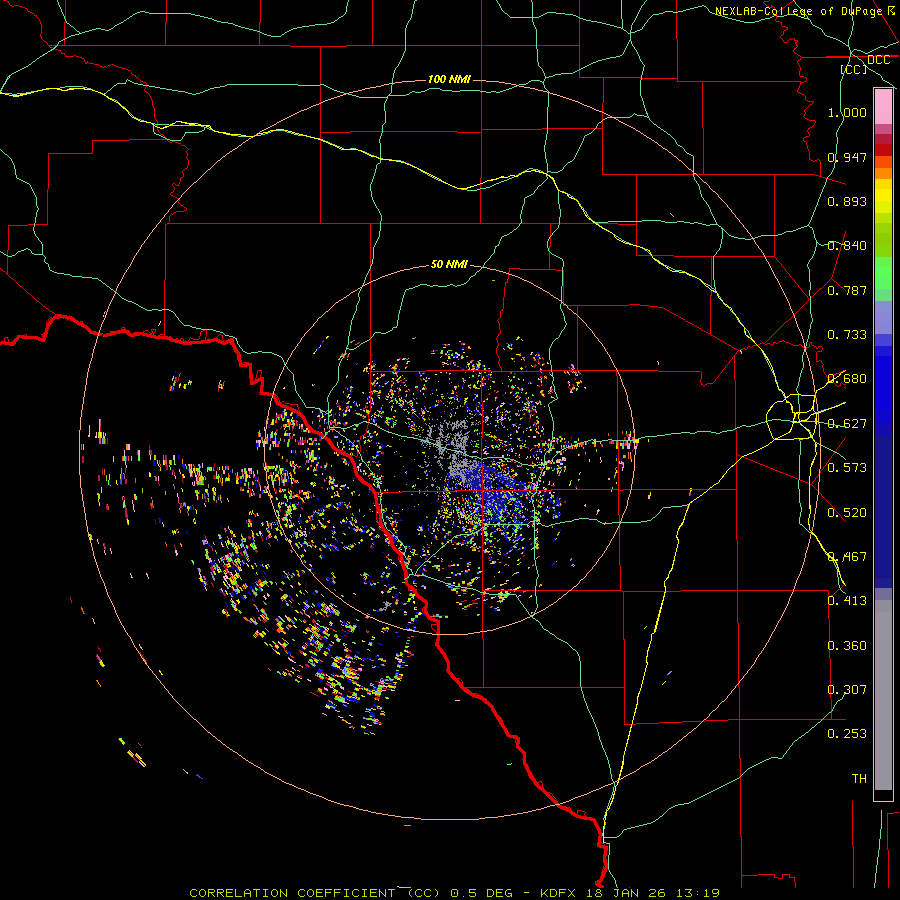Click the 0.253 scale value
The width and height of the screenshot is (900, 900).
847,734
